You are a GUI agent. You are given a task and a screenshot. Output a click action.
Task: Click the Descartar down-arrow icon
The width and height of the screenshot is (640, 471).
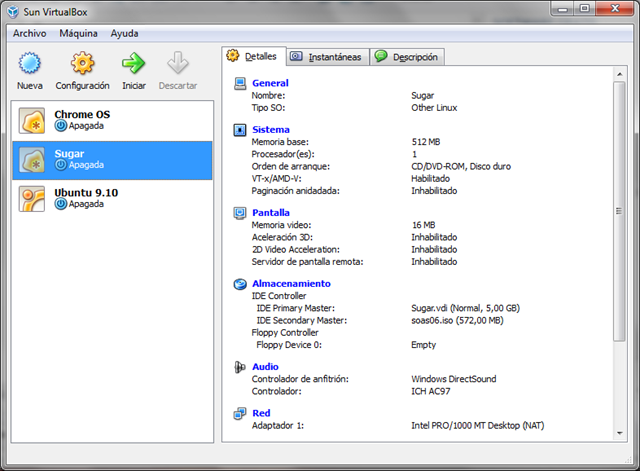178,63
